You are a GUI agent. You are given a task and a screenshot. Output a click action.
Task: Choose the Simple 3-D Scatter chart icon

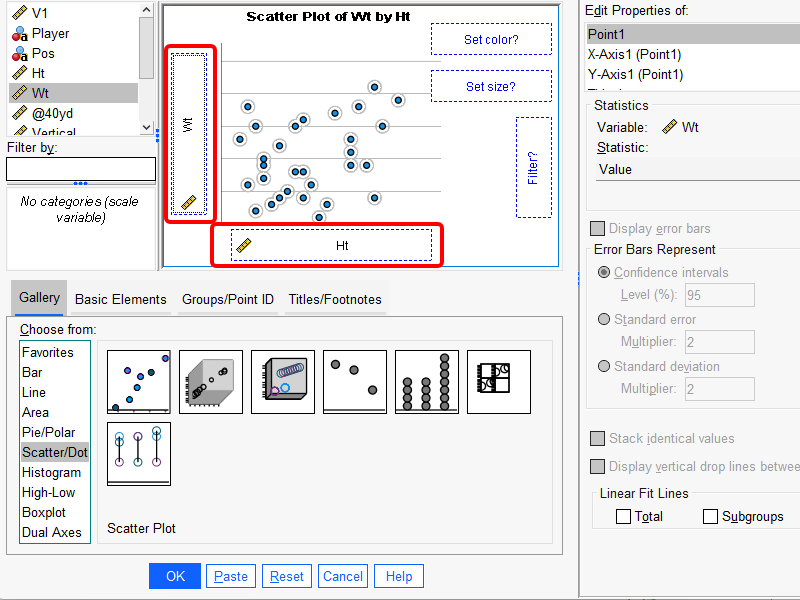[x=210, y=382]
